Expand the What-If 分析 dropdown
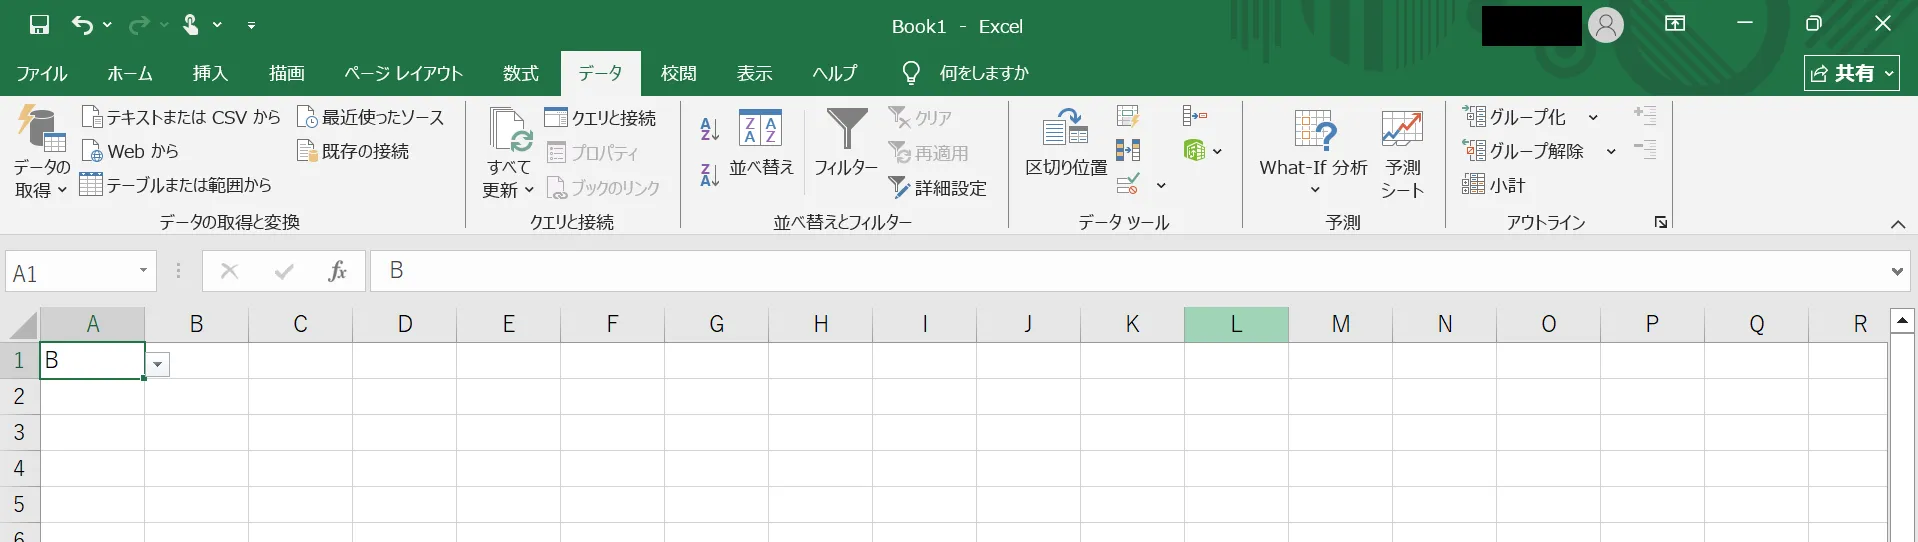 [1313, 189]
